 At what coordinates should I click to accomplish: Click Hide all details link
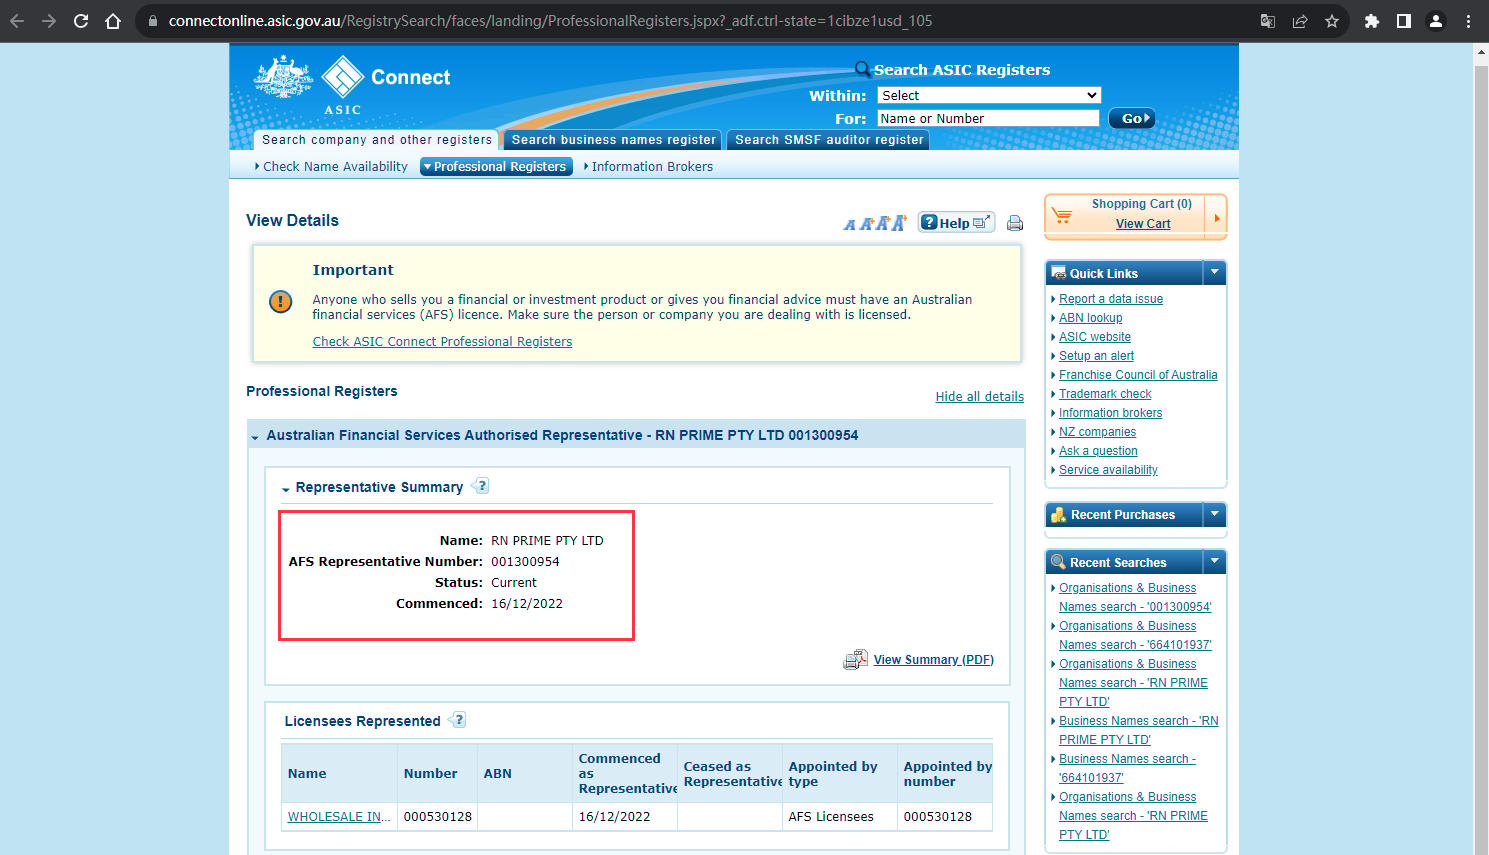[979, 397]
